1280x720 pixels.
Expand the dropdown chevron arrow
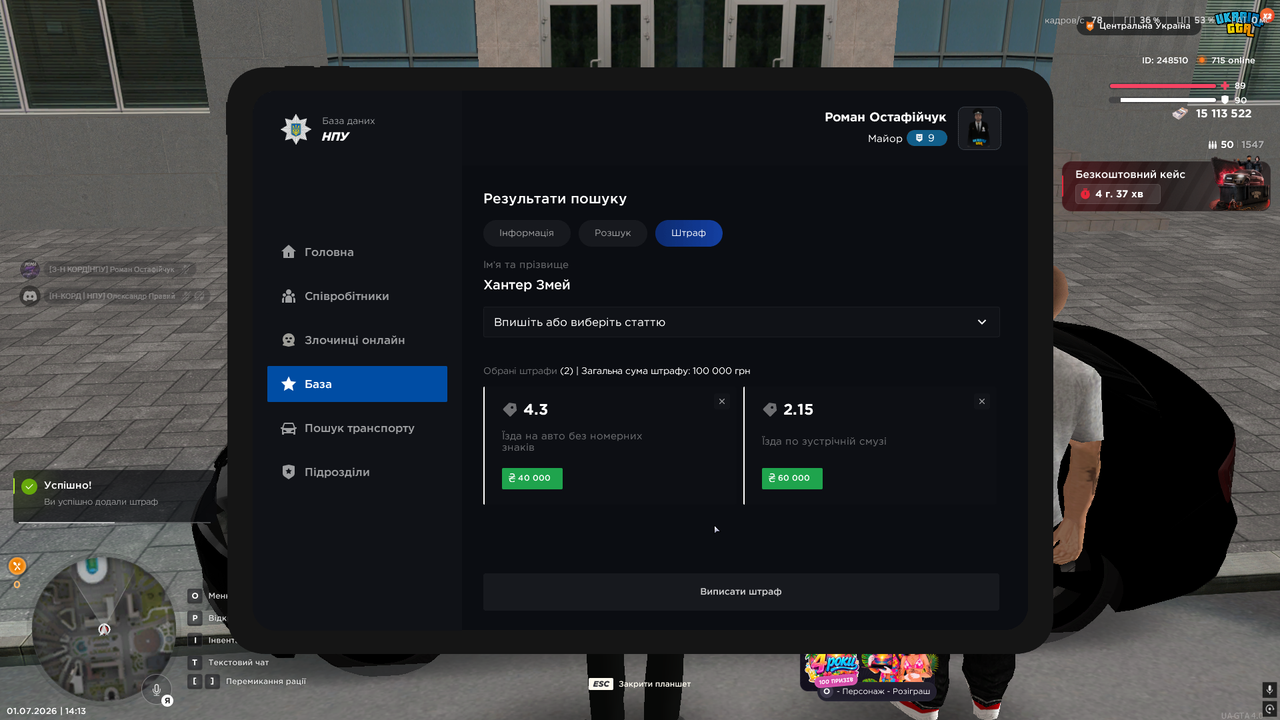click(982, 322)
